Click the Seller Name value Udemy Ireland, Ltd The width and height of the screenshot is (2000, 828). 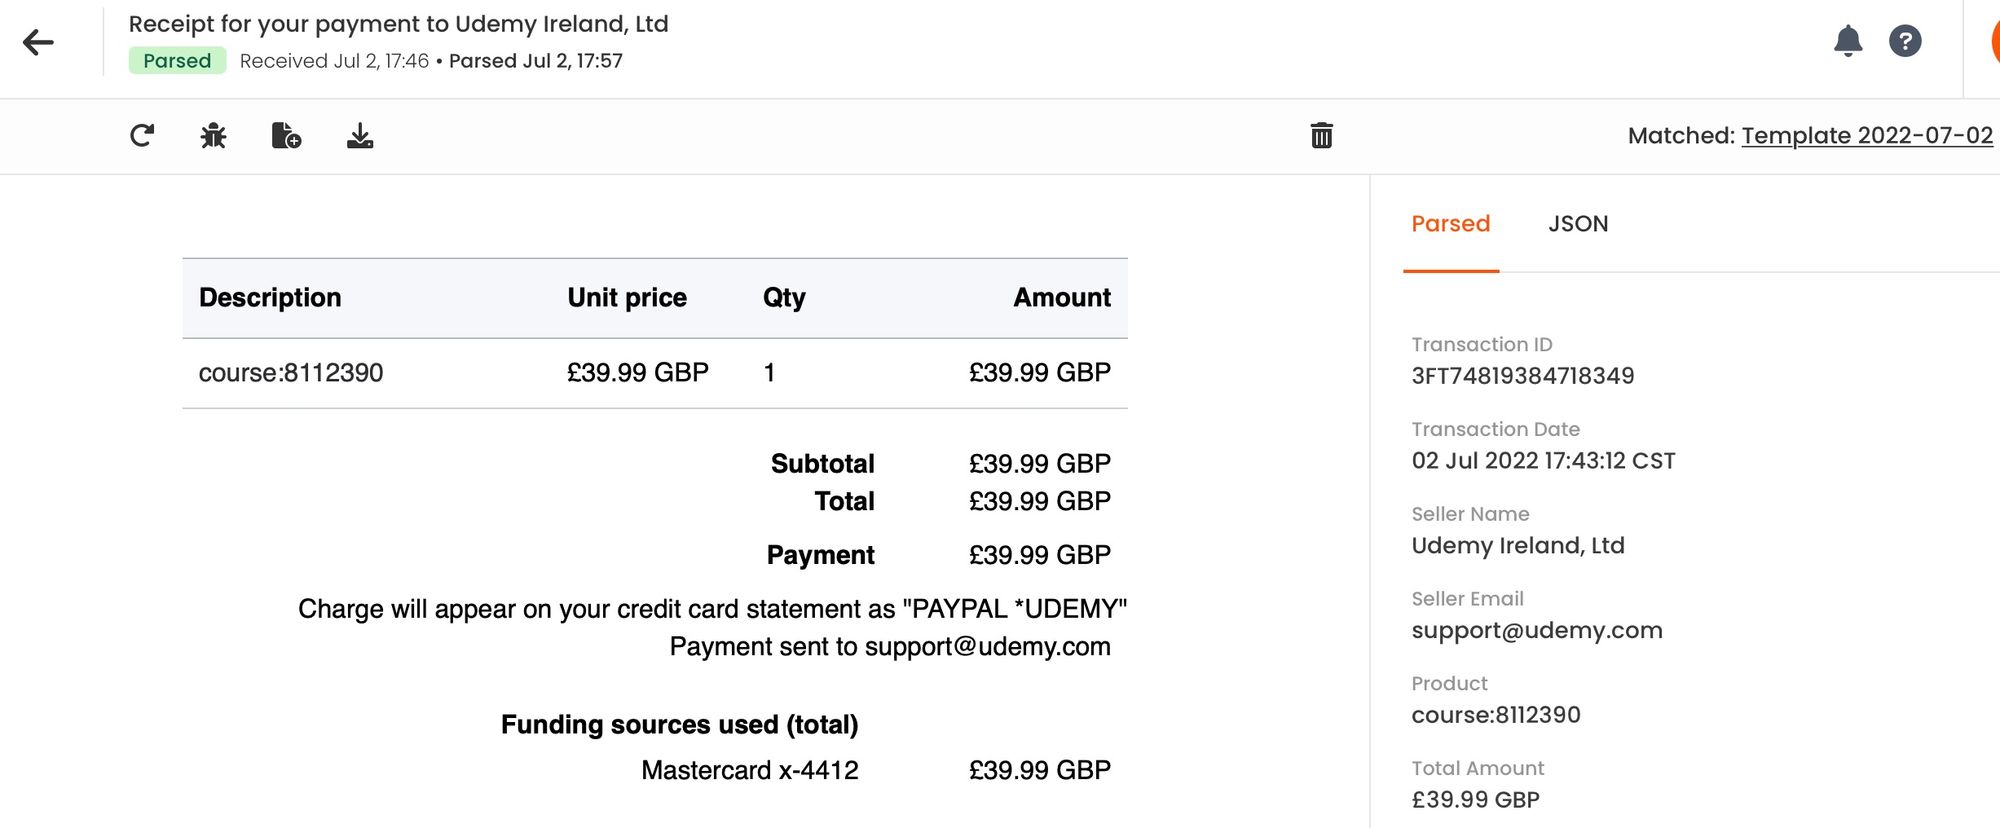click(x=1517, y=546)
